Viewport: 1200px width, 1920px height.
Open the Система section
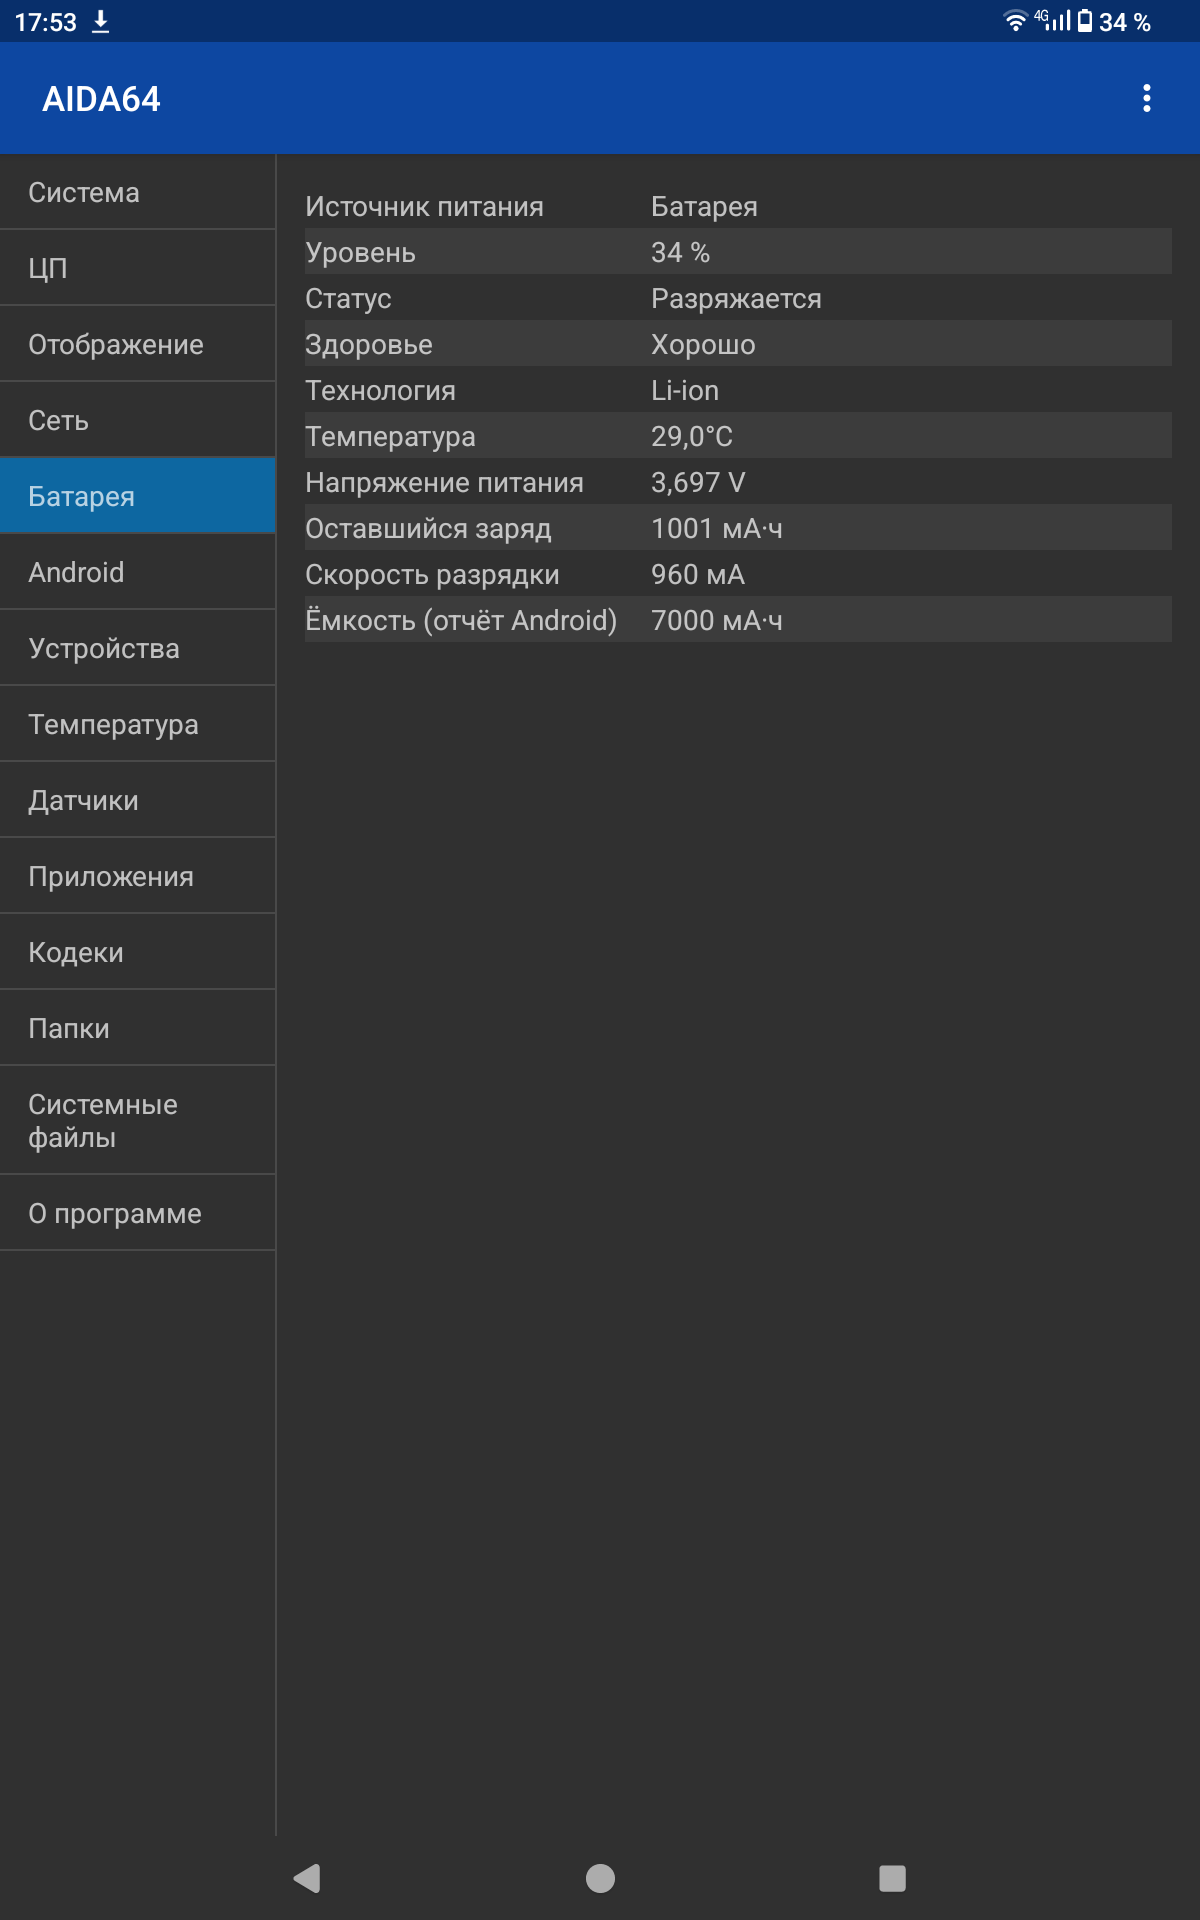click(138, 192)
